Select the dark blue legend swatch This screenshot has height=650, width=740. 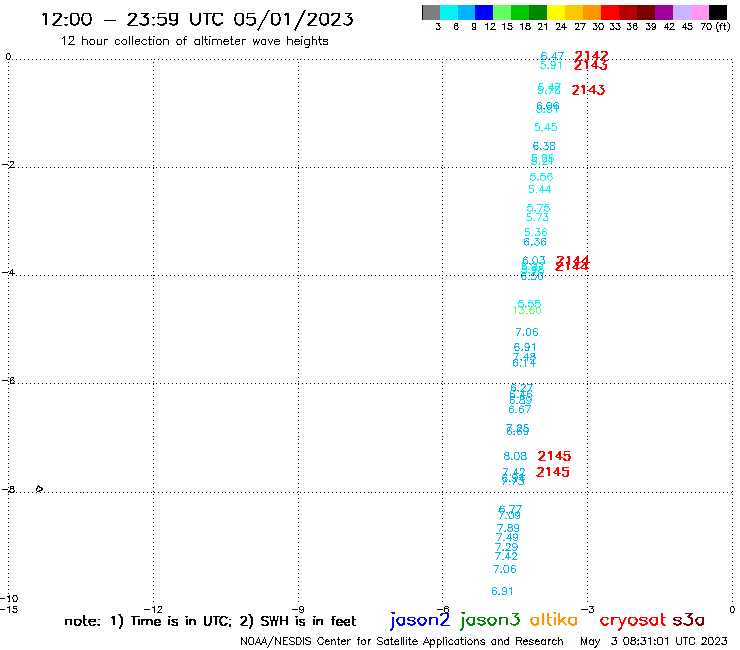click(x=484, y=12)
